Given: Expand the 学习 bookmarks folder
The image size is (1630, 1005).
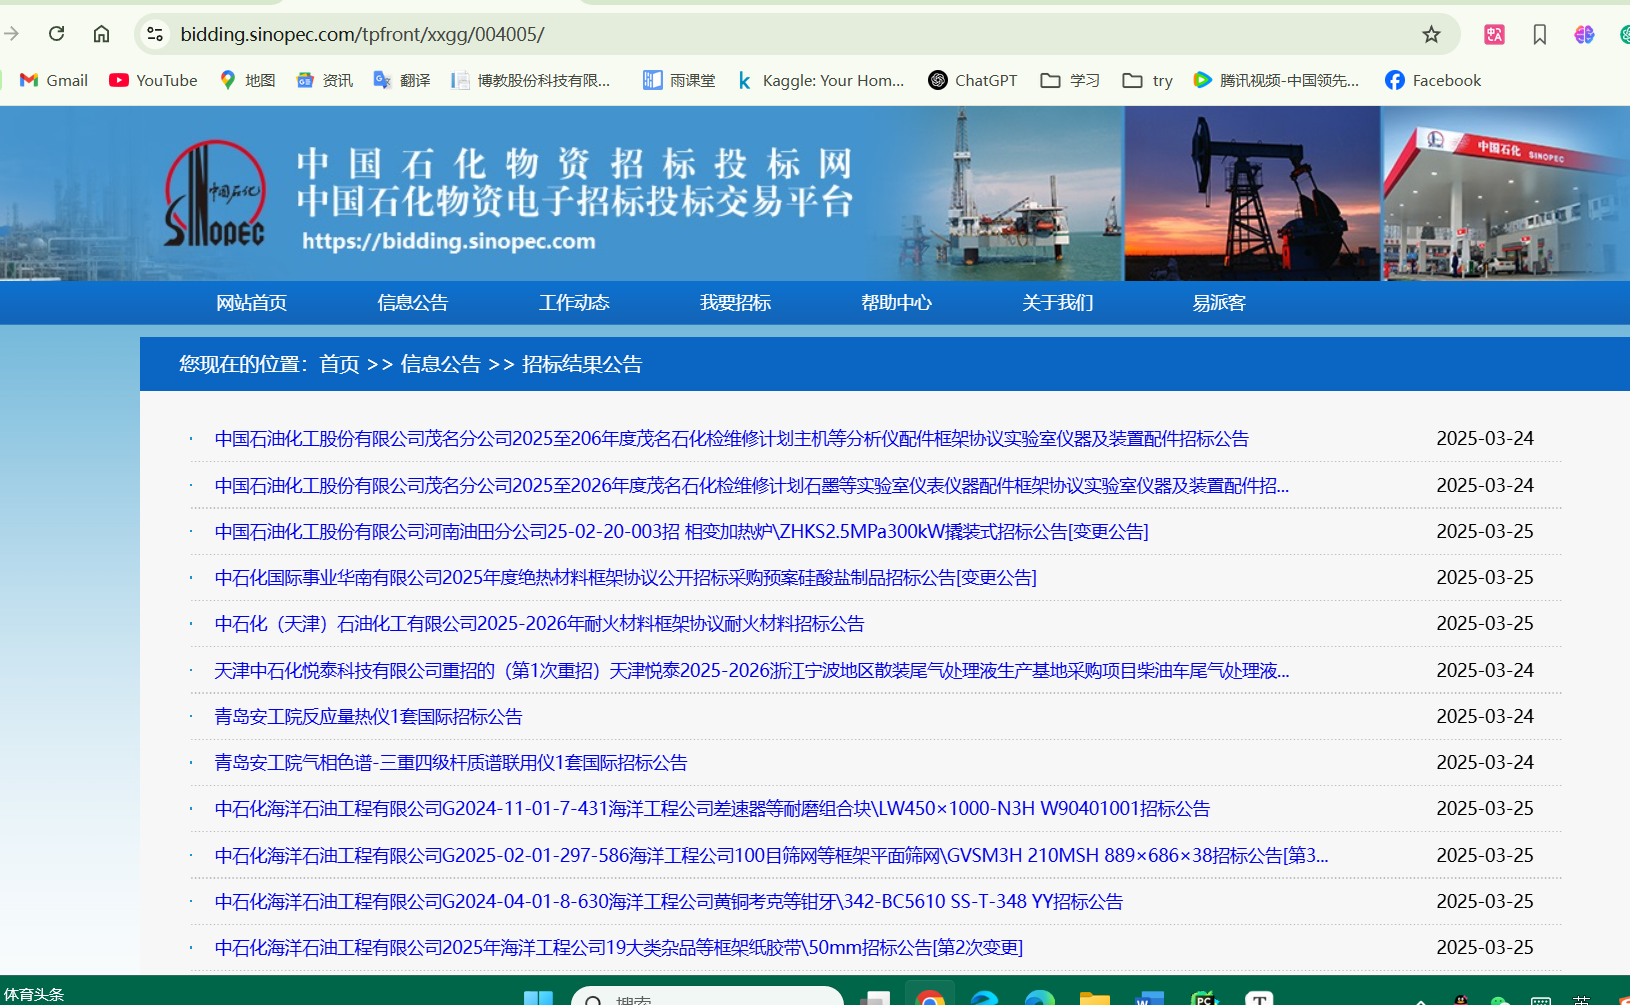Looking at the screenshot, I should point(1070,80).
